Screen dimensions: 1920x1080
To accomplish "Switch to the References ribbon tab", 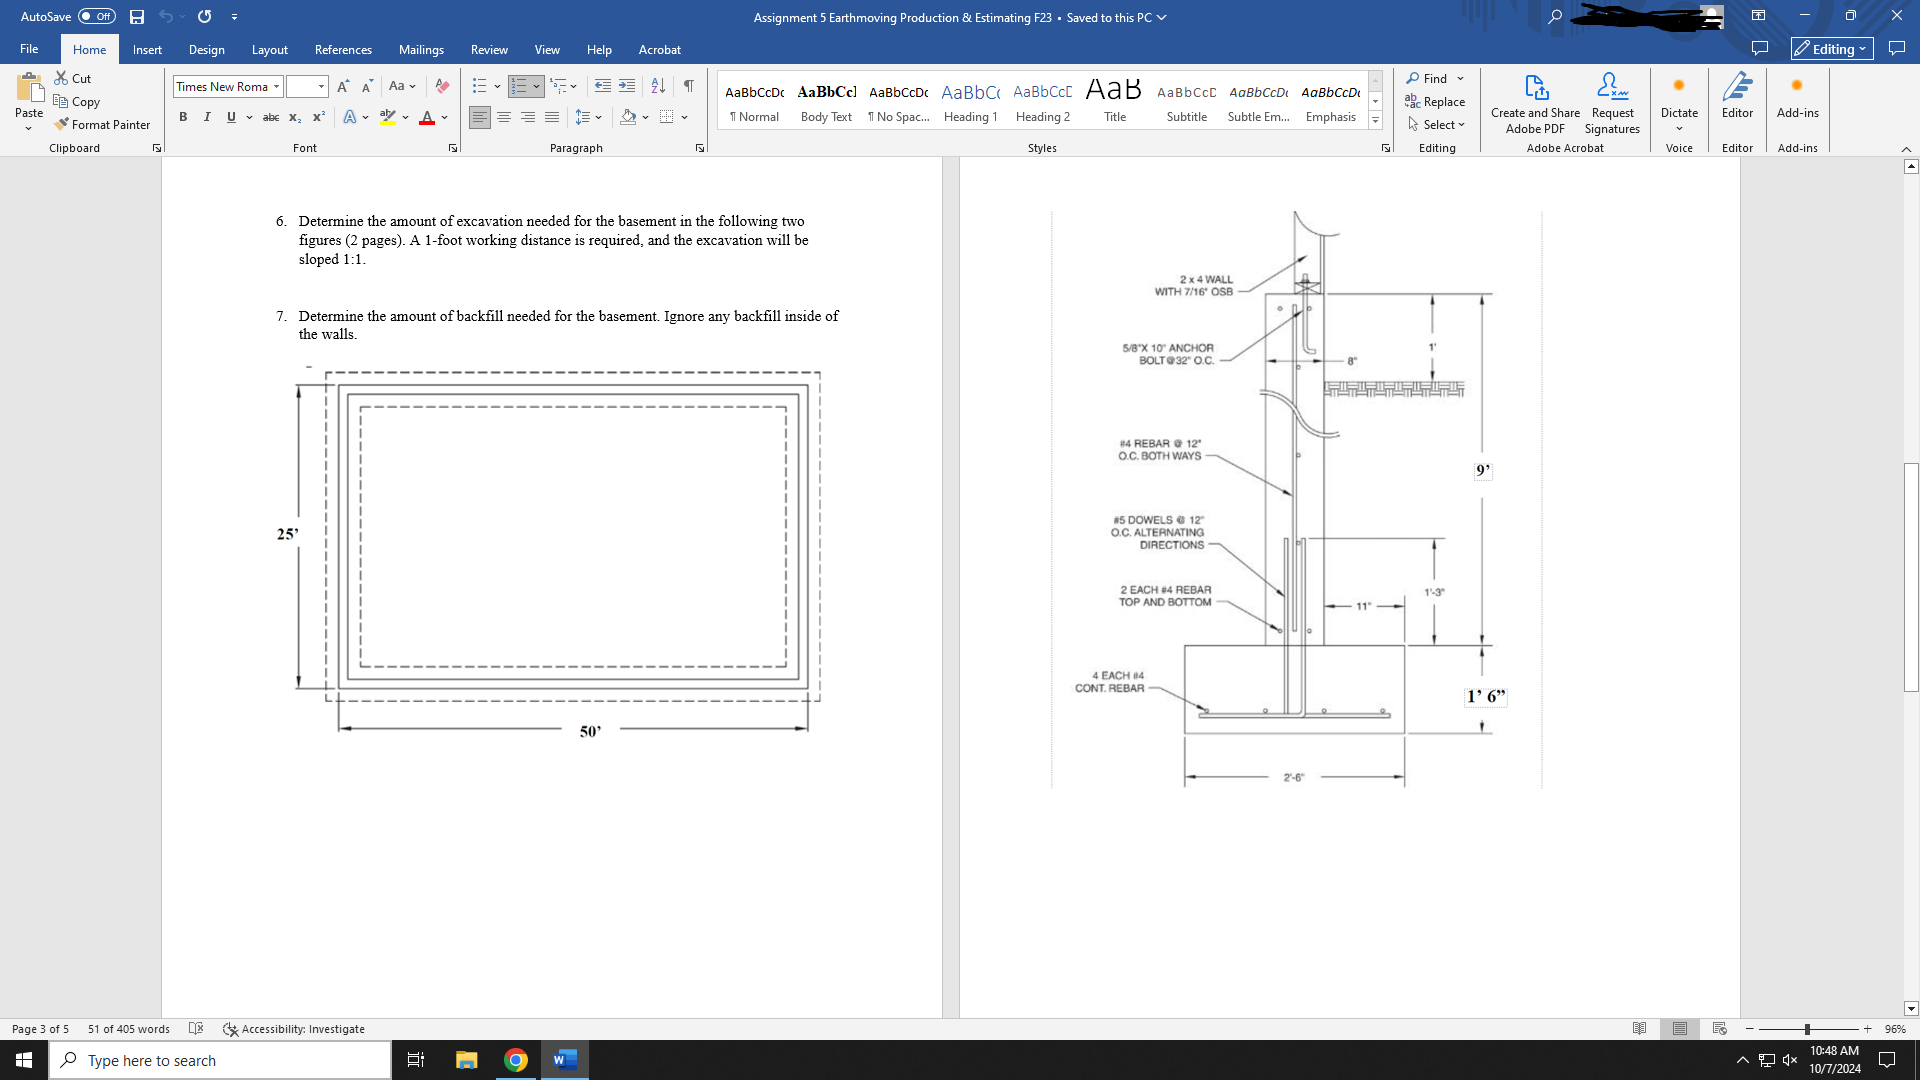I will (x=343, y=49).
